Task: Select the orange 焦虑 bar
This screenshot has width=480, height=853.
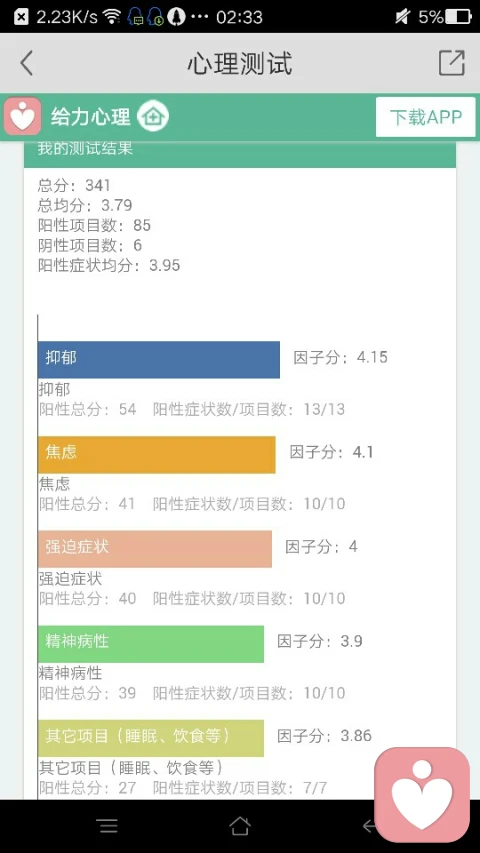Action: tap(157, 454)
